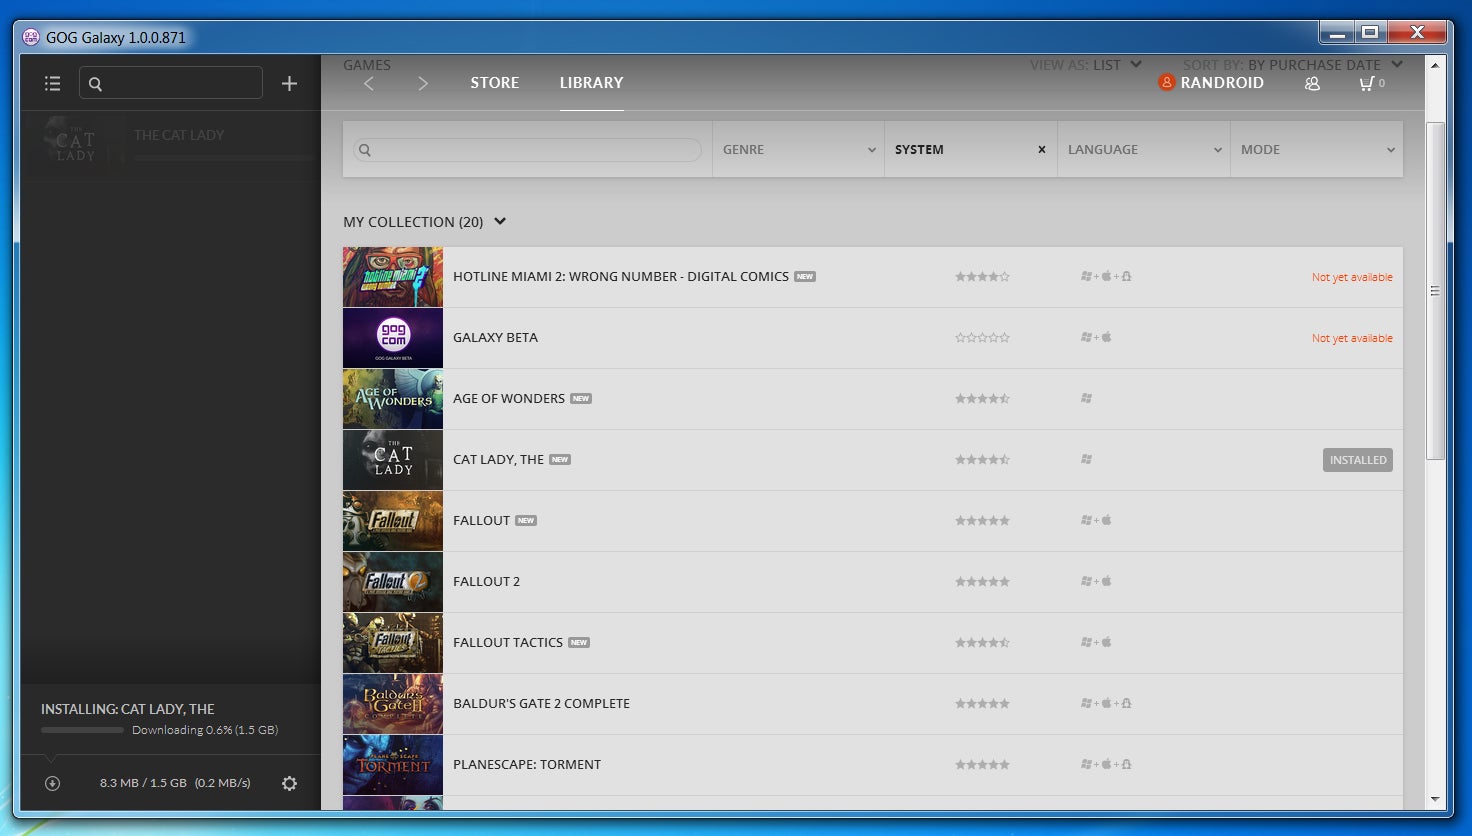Go back with the left arrow icon

369,84
